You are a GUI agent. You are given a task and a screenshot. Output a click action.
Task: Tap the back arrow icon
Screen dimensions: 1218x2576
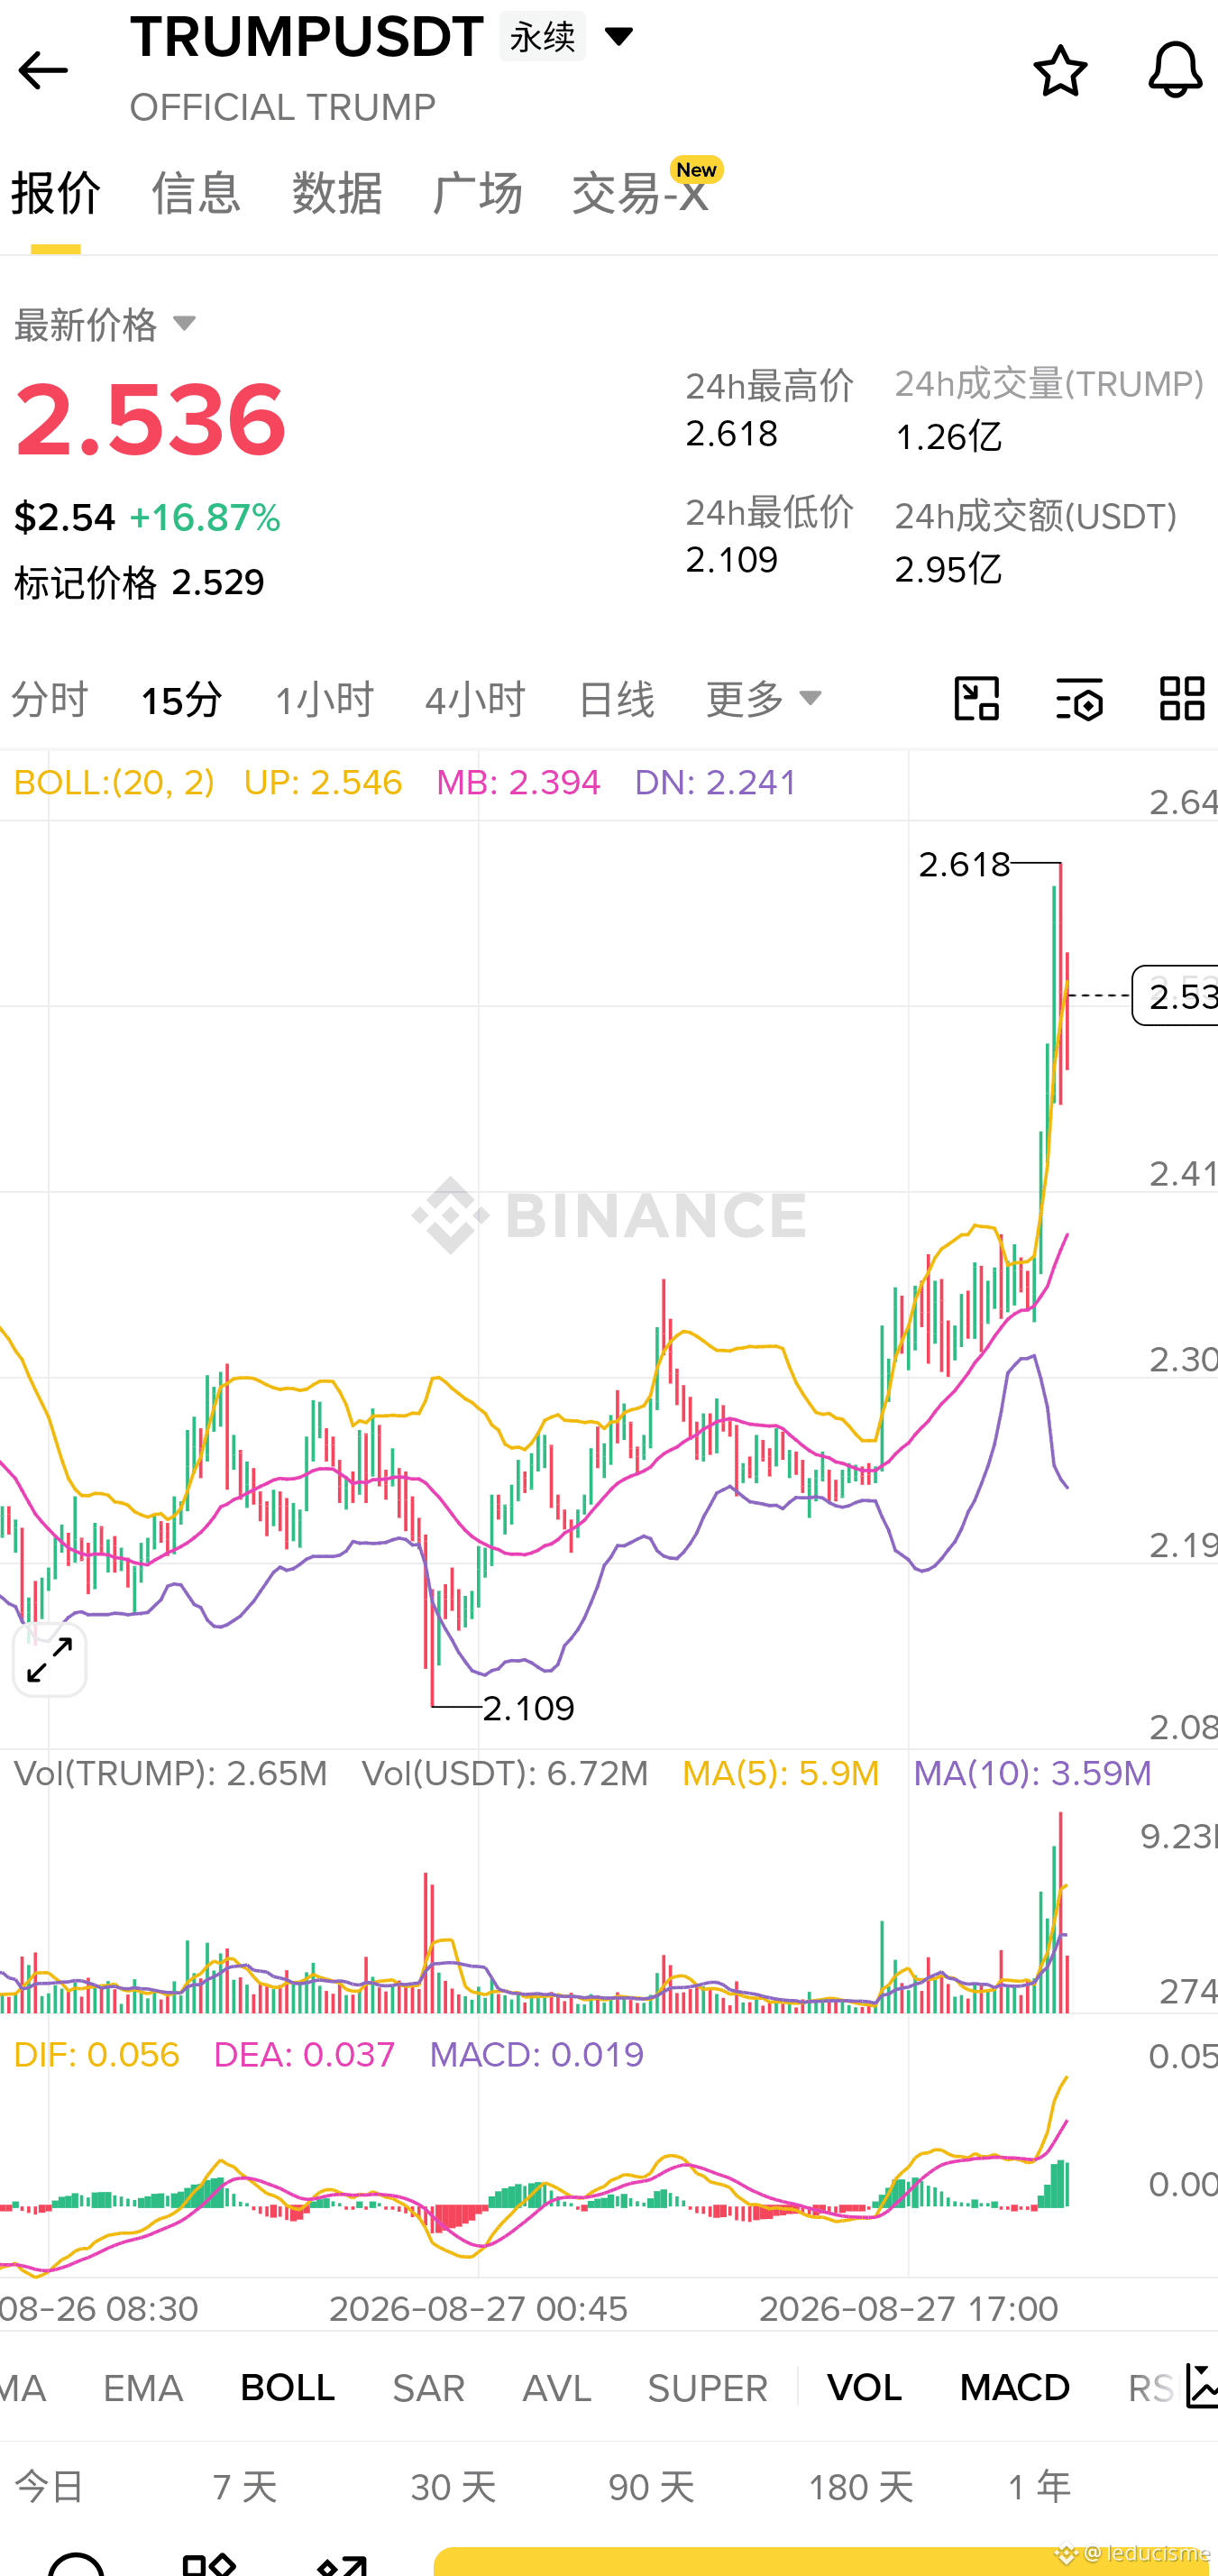pyautogui.click(x=43, y=71)
